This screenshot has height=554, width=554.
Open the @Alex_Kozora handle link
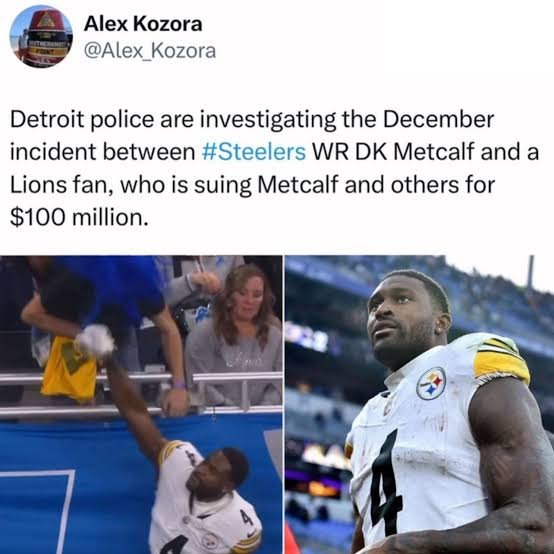[150, 51]
